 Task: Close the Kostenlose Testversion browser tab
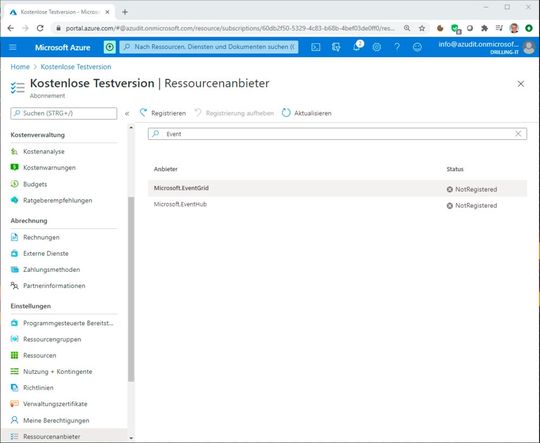coord(107,12)
